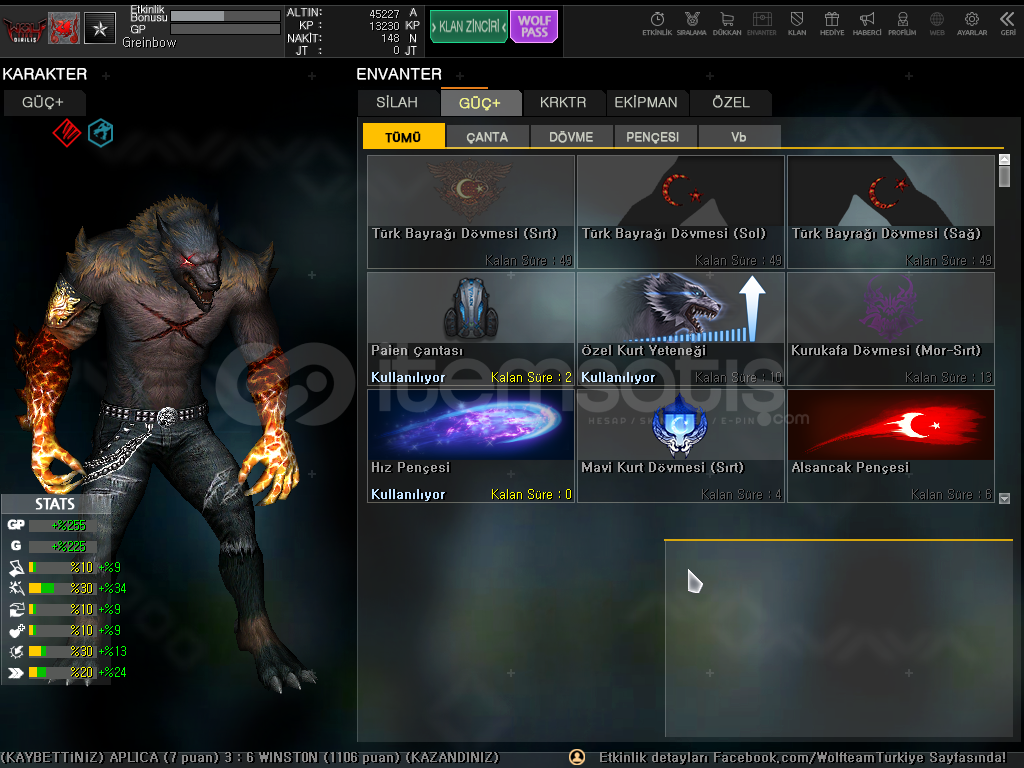Open the Wolf Pass purple button

534,27
